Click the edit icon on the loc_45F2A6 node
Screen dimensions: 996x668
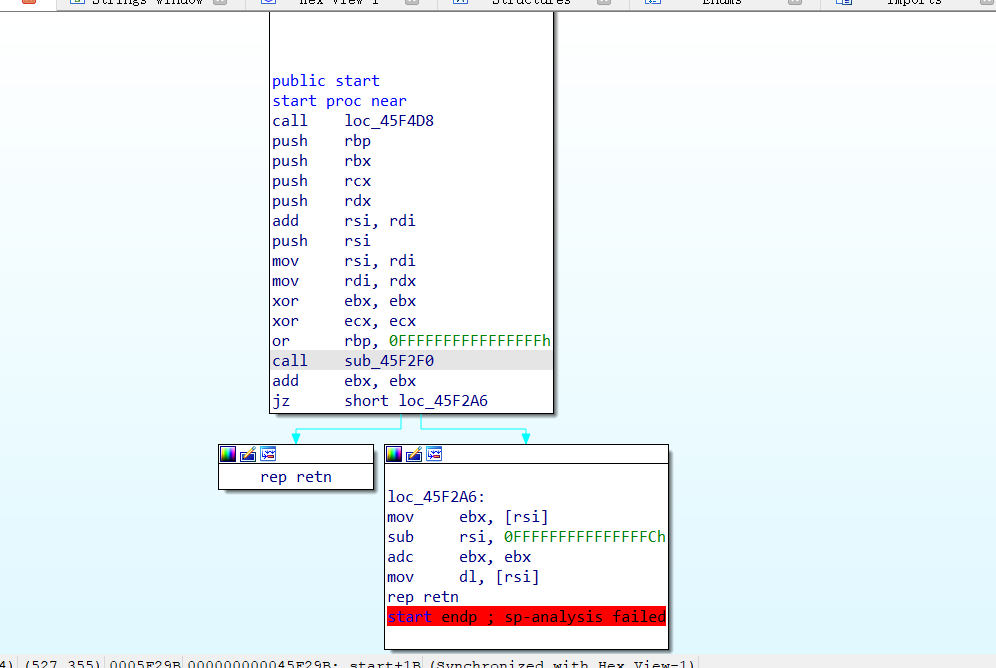[414, 454]
